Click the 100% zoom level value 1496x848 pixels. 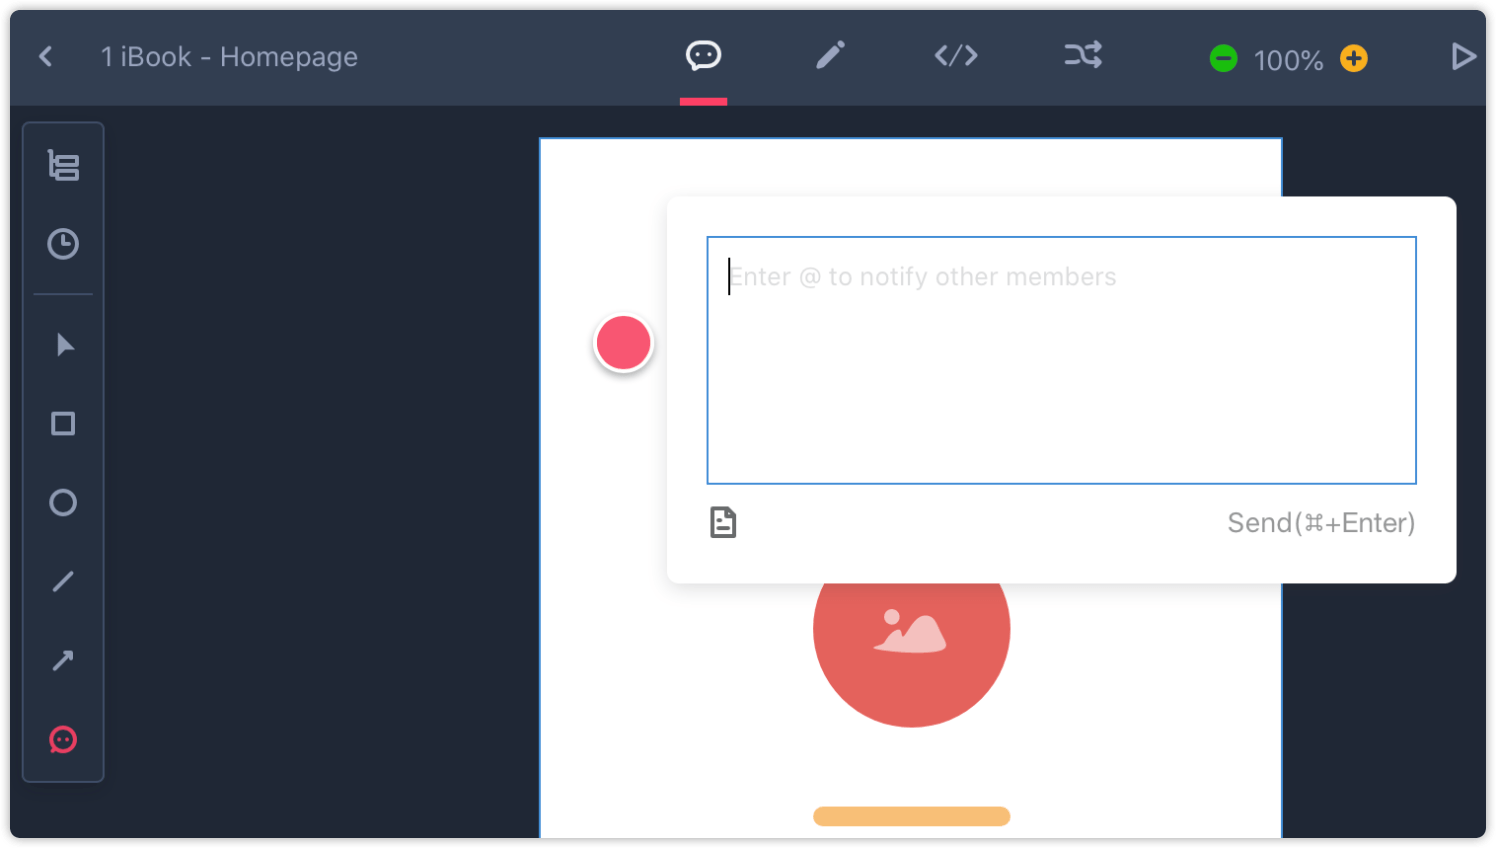(1288, 60)
